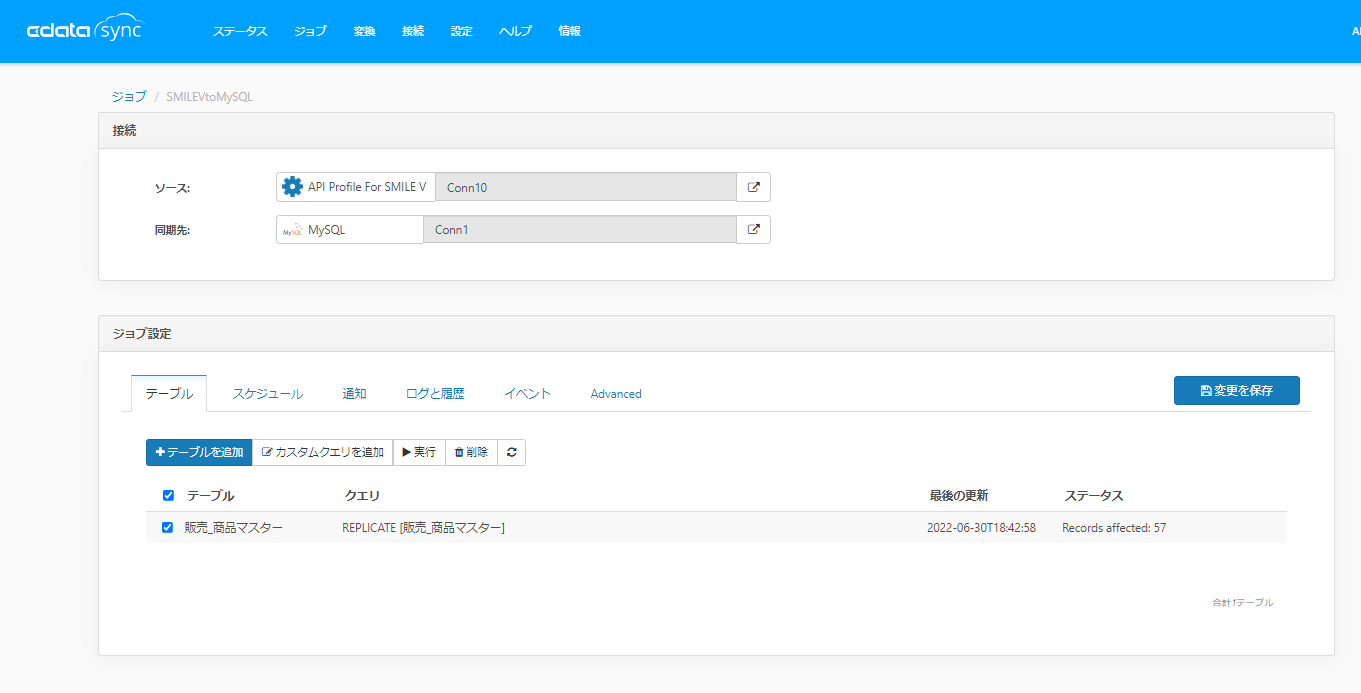Click the API Profile For SMILE V gear icon
1361x693 pixels.
point(292,187)
